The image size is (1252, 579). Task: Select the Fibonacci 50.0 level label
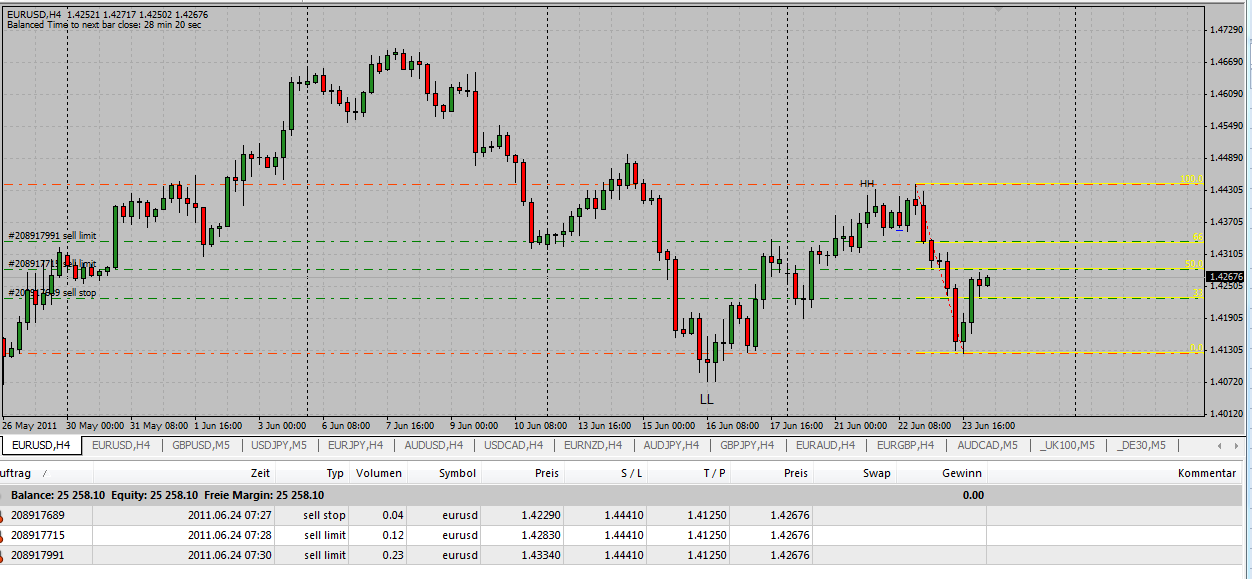[1193, 264]
